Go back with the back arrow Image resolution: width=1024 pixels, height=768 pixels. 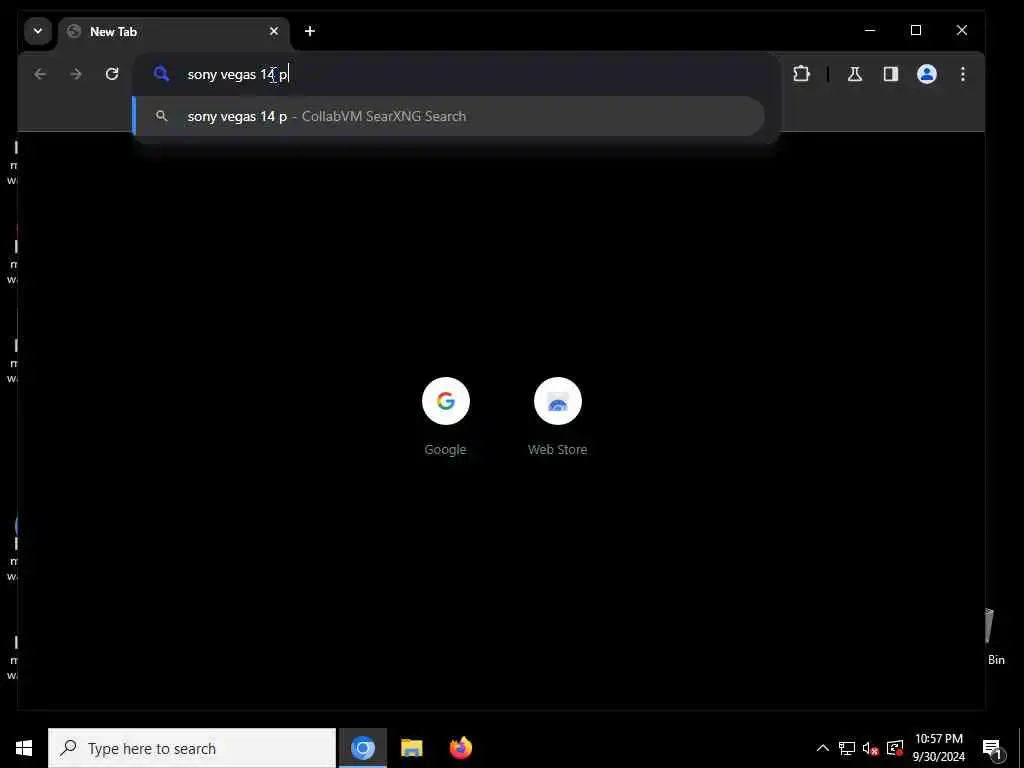point(40,74)
